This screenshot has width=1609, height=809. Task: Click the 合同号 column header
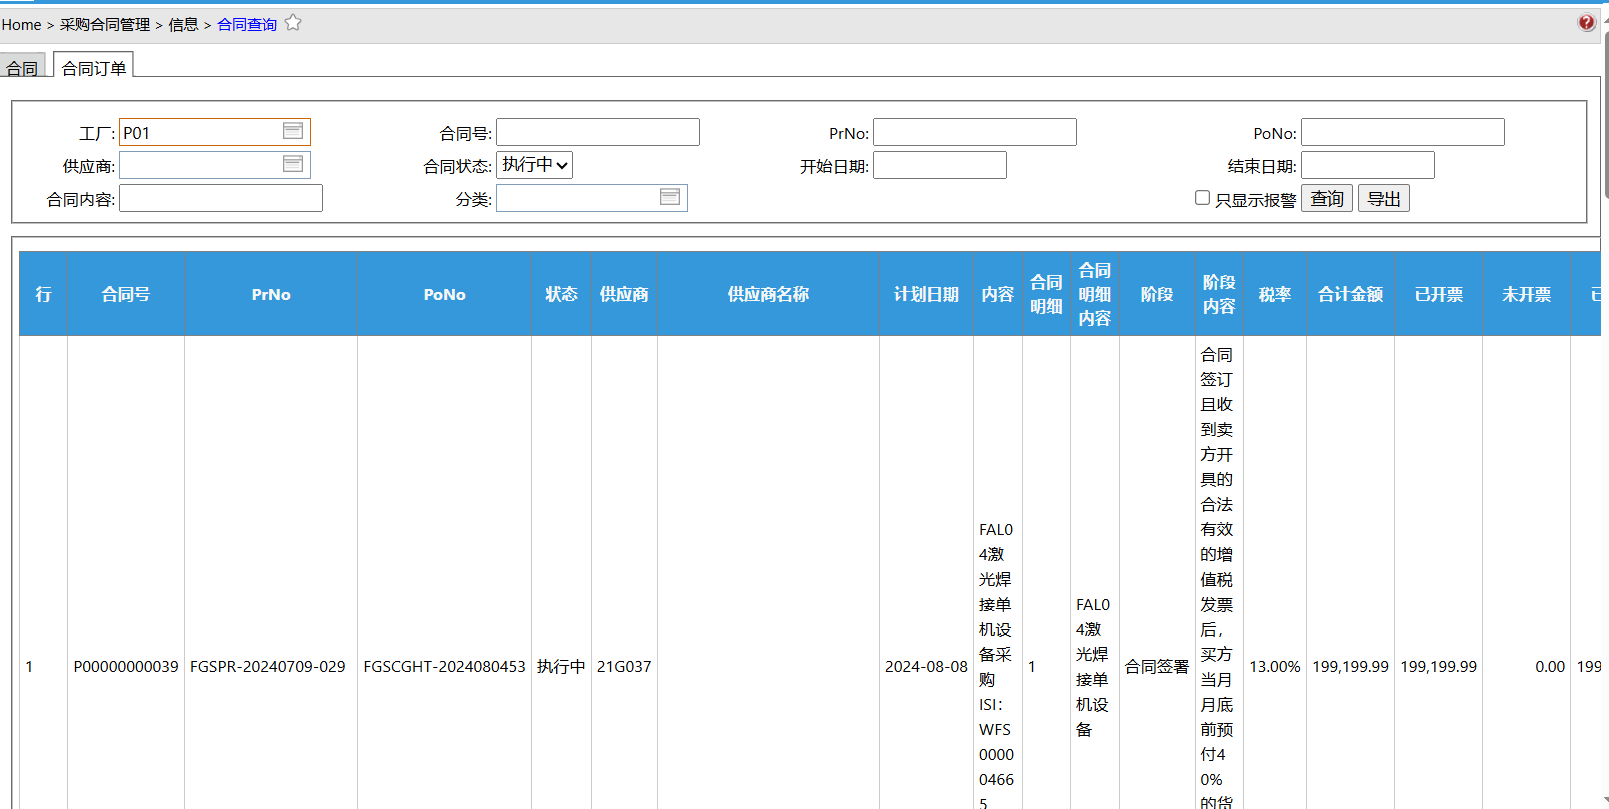(126, 294)
